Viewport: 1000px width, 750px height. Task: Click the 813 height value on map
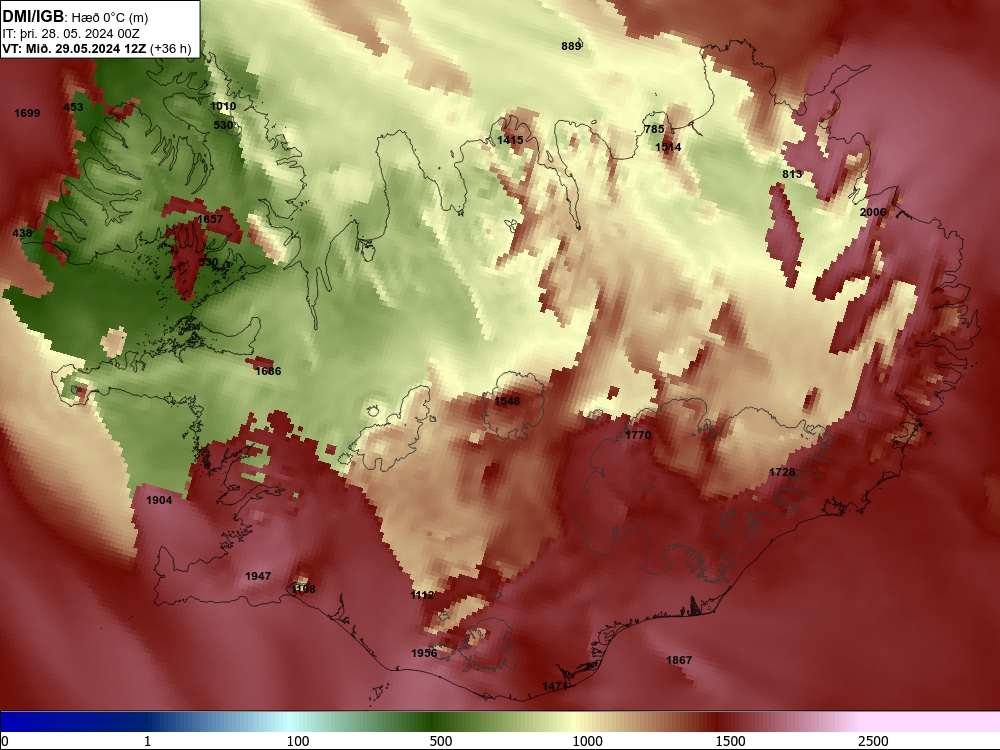(792, 173)
